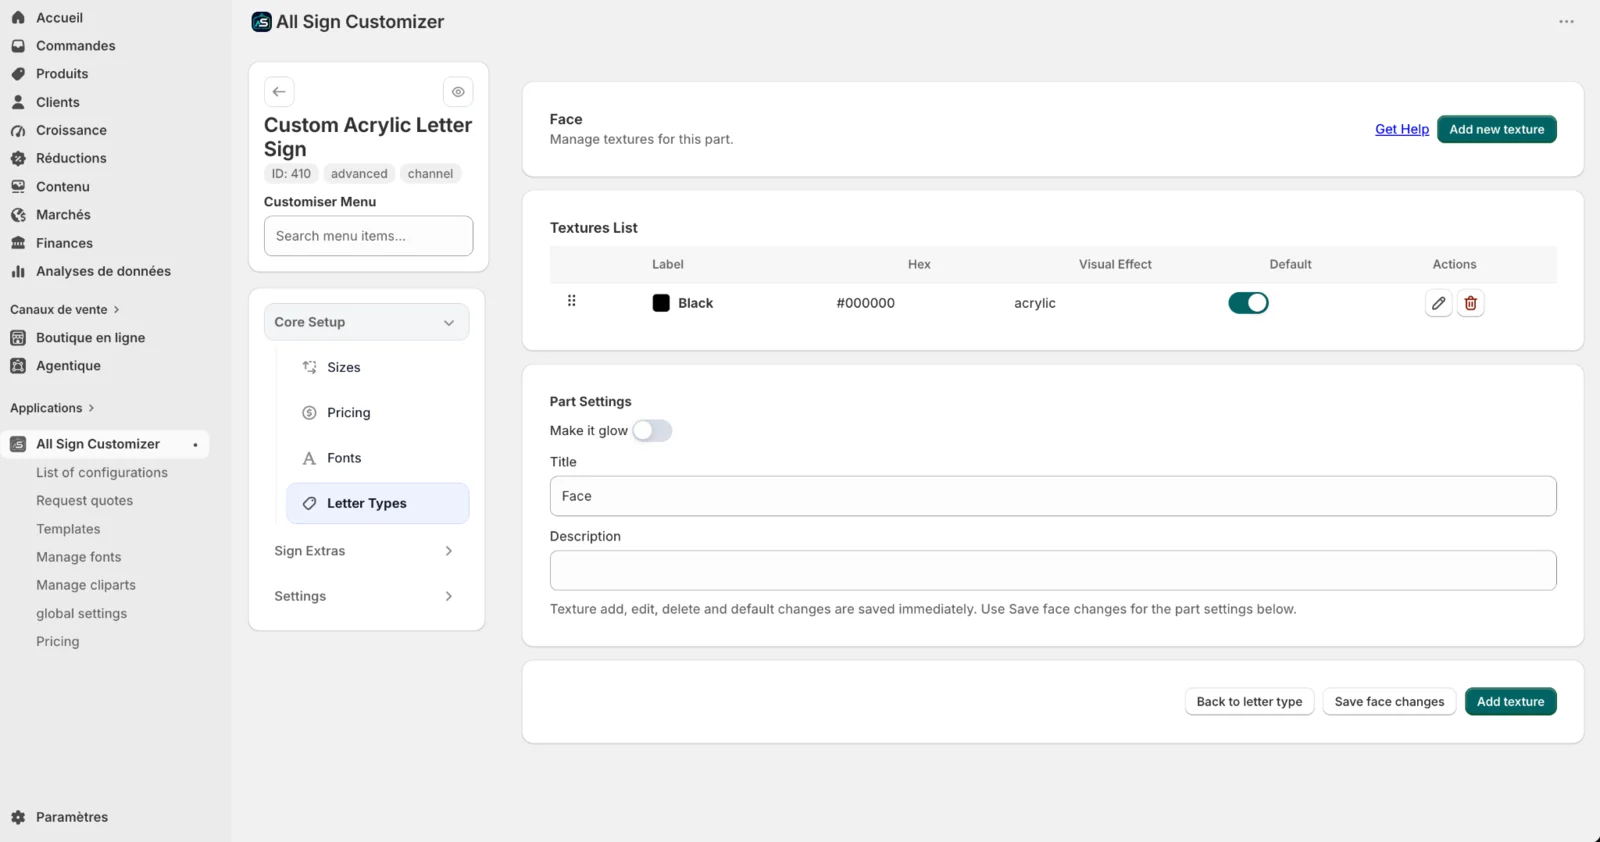Click Back to letter type button

pos(1249,702)
